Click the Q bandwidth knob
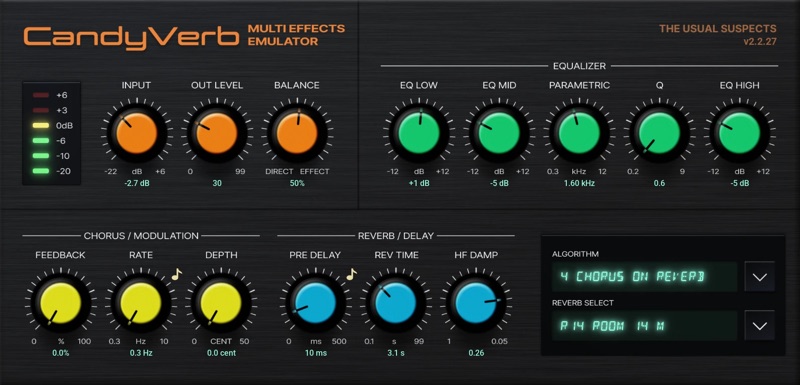Image resolution: width=800 pixels, height=385 pixels. tap(659, 133)
